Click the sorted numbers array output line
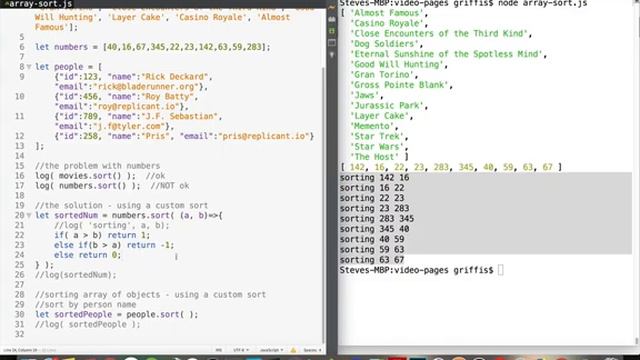The width and height of the screenshot is (640, 360). (x=451, y=167)
